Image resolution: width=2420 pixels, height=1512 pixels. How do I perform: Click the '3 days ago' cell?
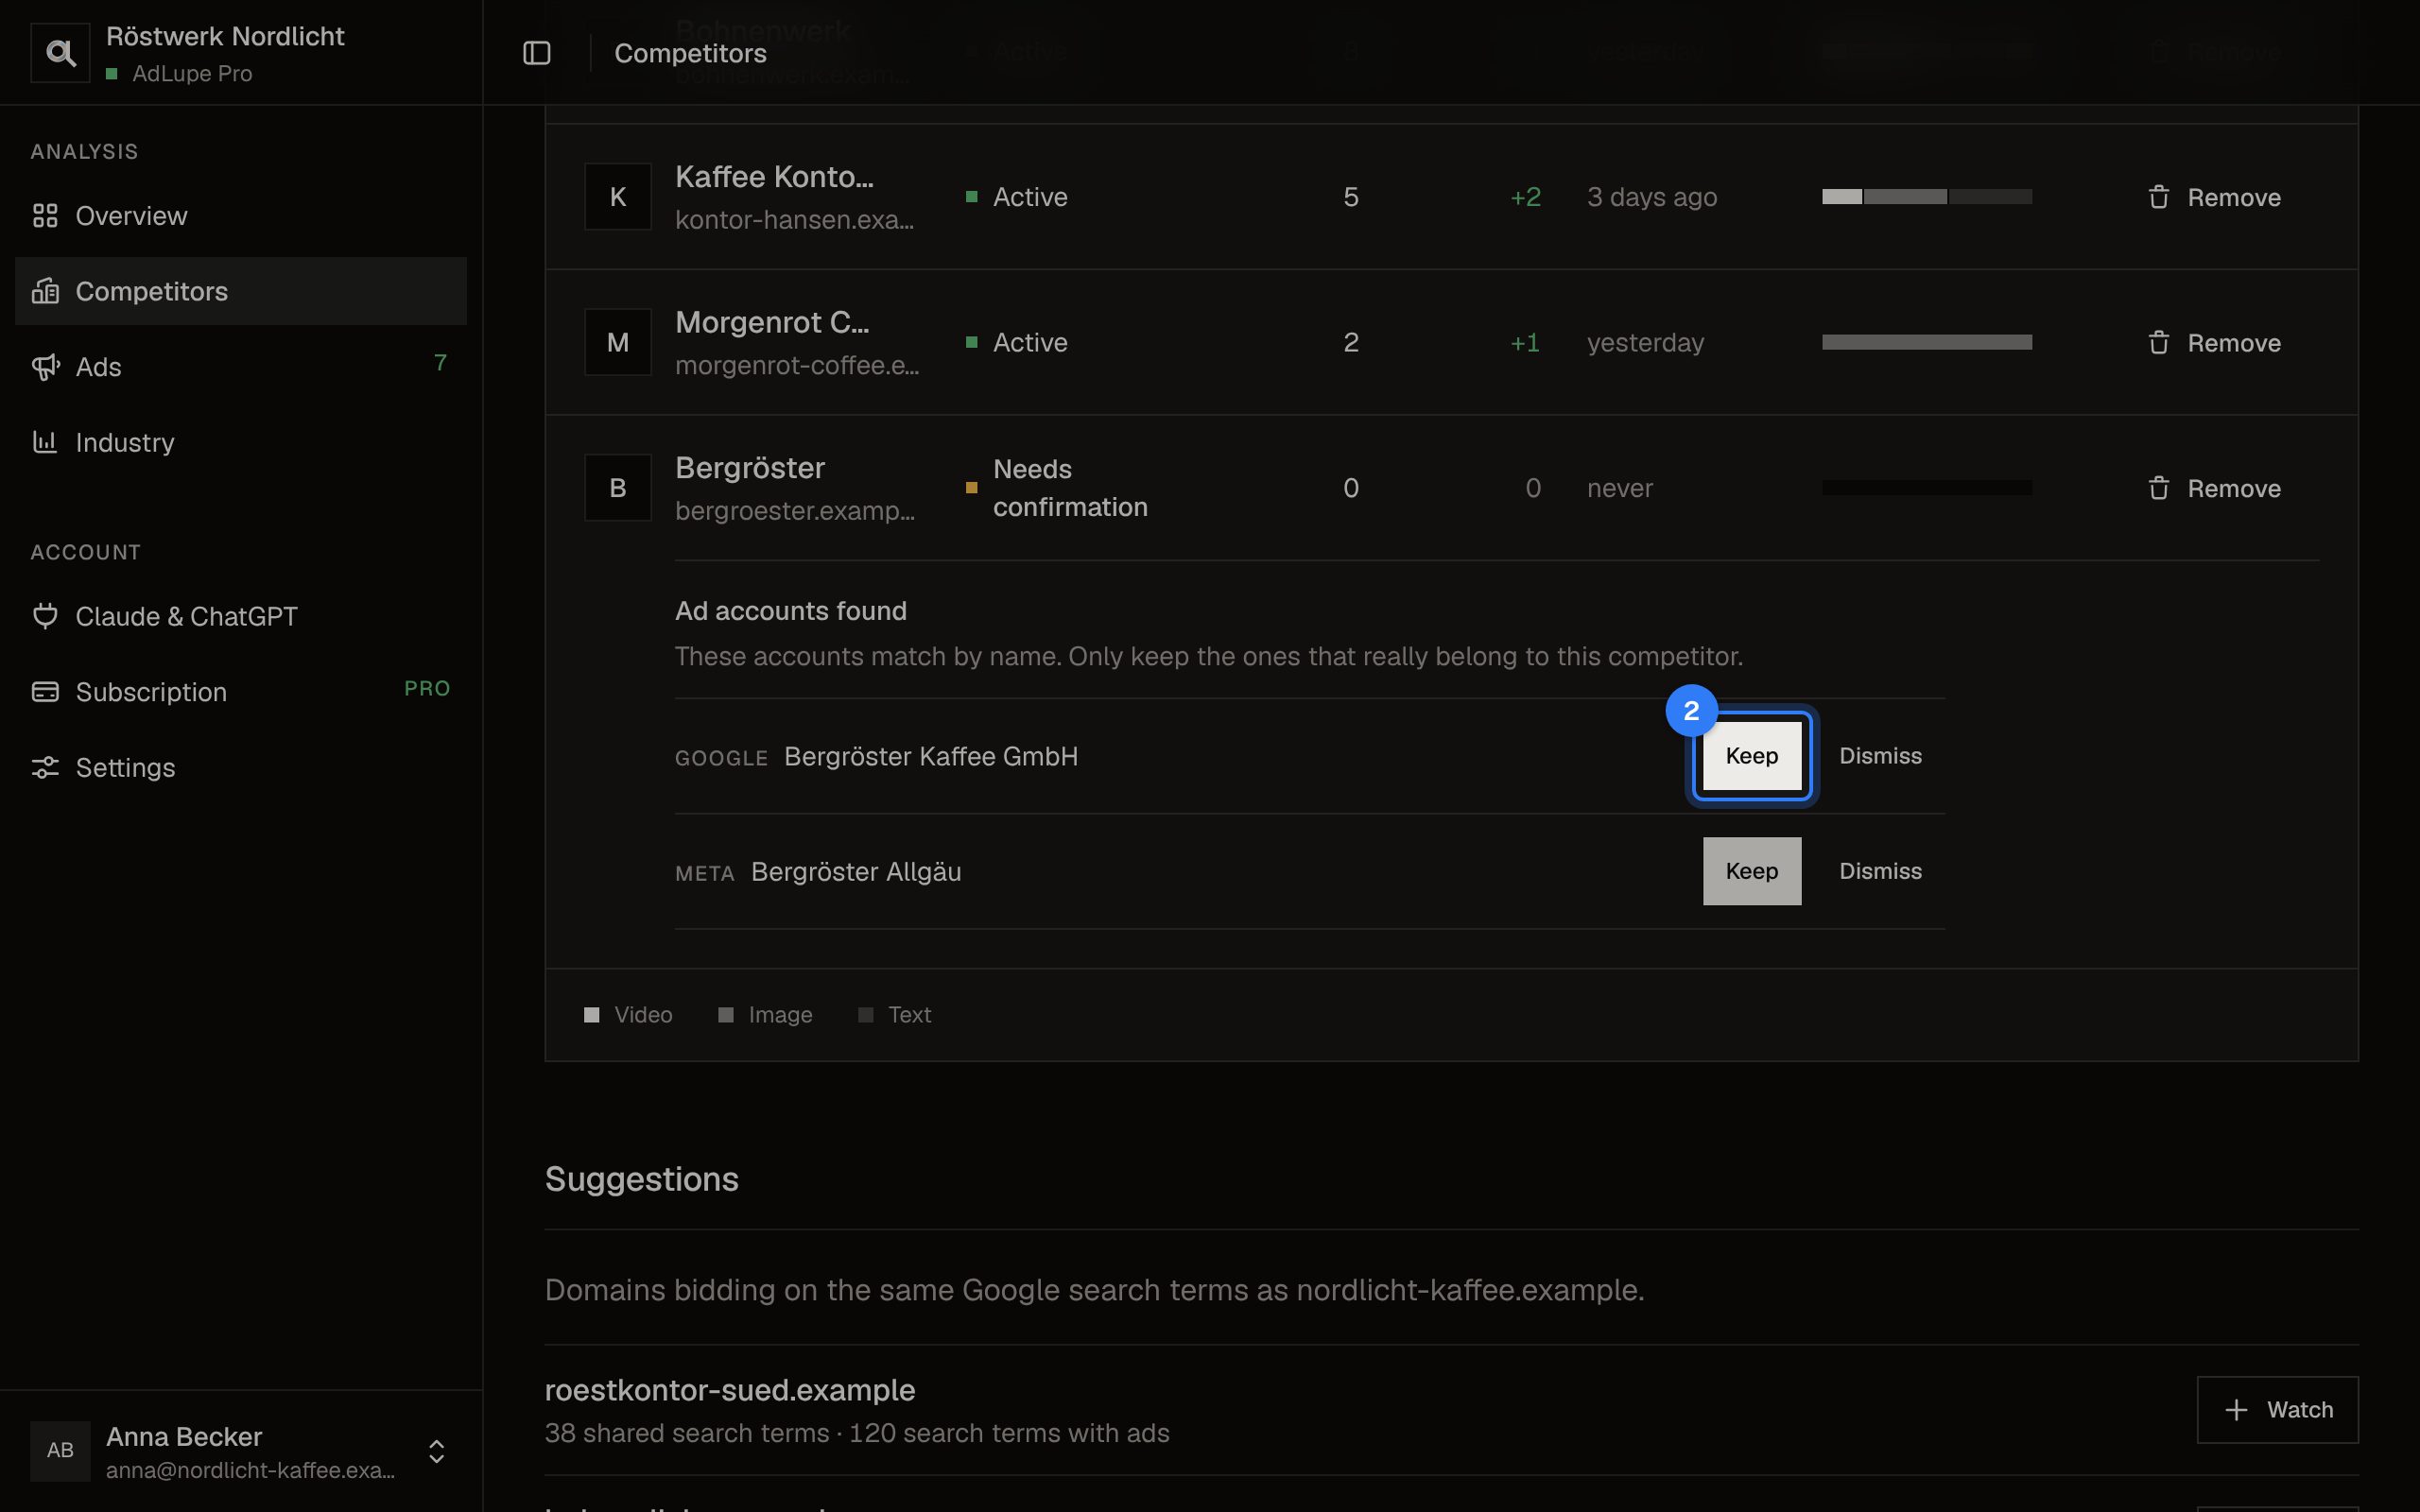pyautogui.click(x=1652, y=197)
